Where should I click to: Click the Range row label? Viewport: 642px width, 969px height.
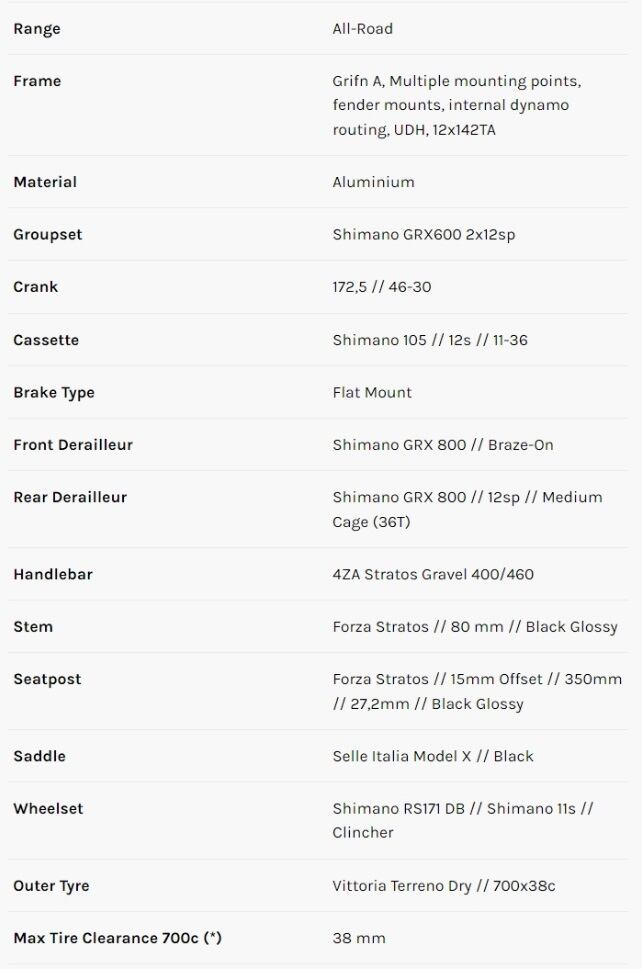[x=37, y=29]
